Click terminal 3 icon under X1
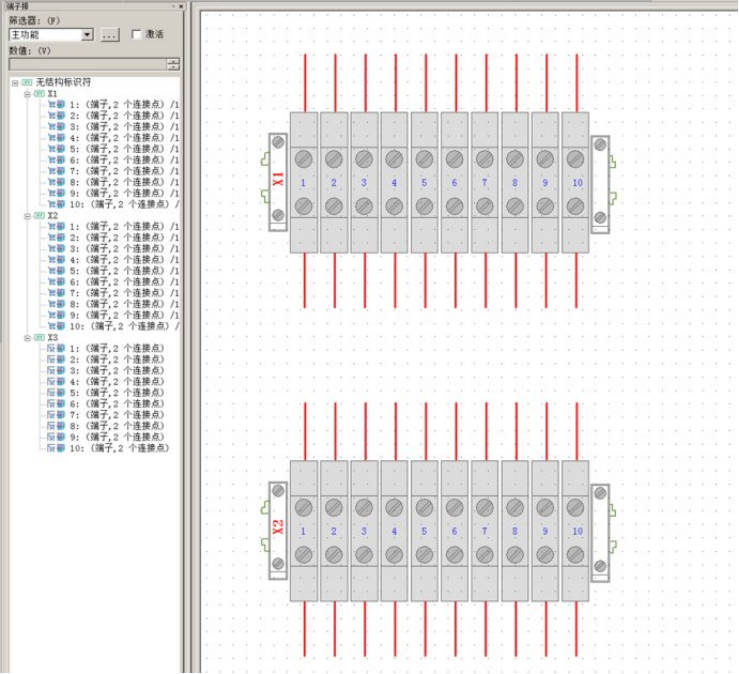Screen dimensions: 739x674 coord(57,127)
